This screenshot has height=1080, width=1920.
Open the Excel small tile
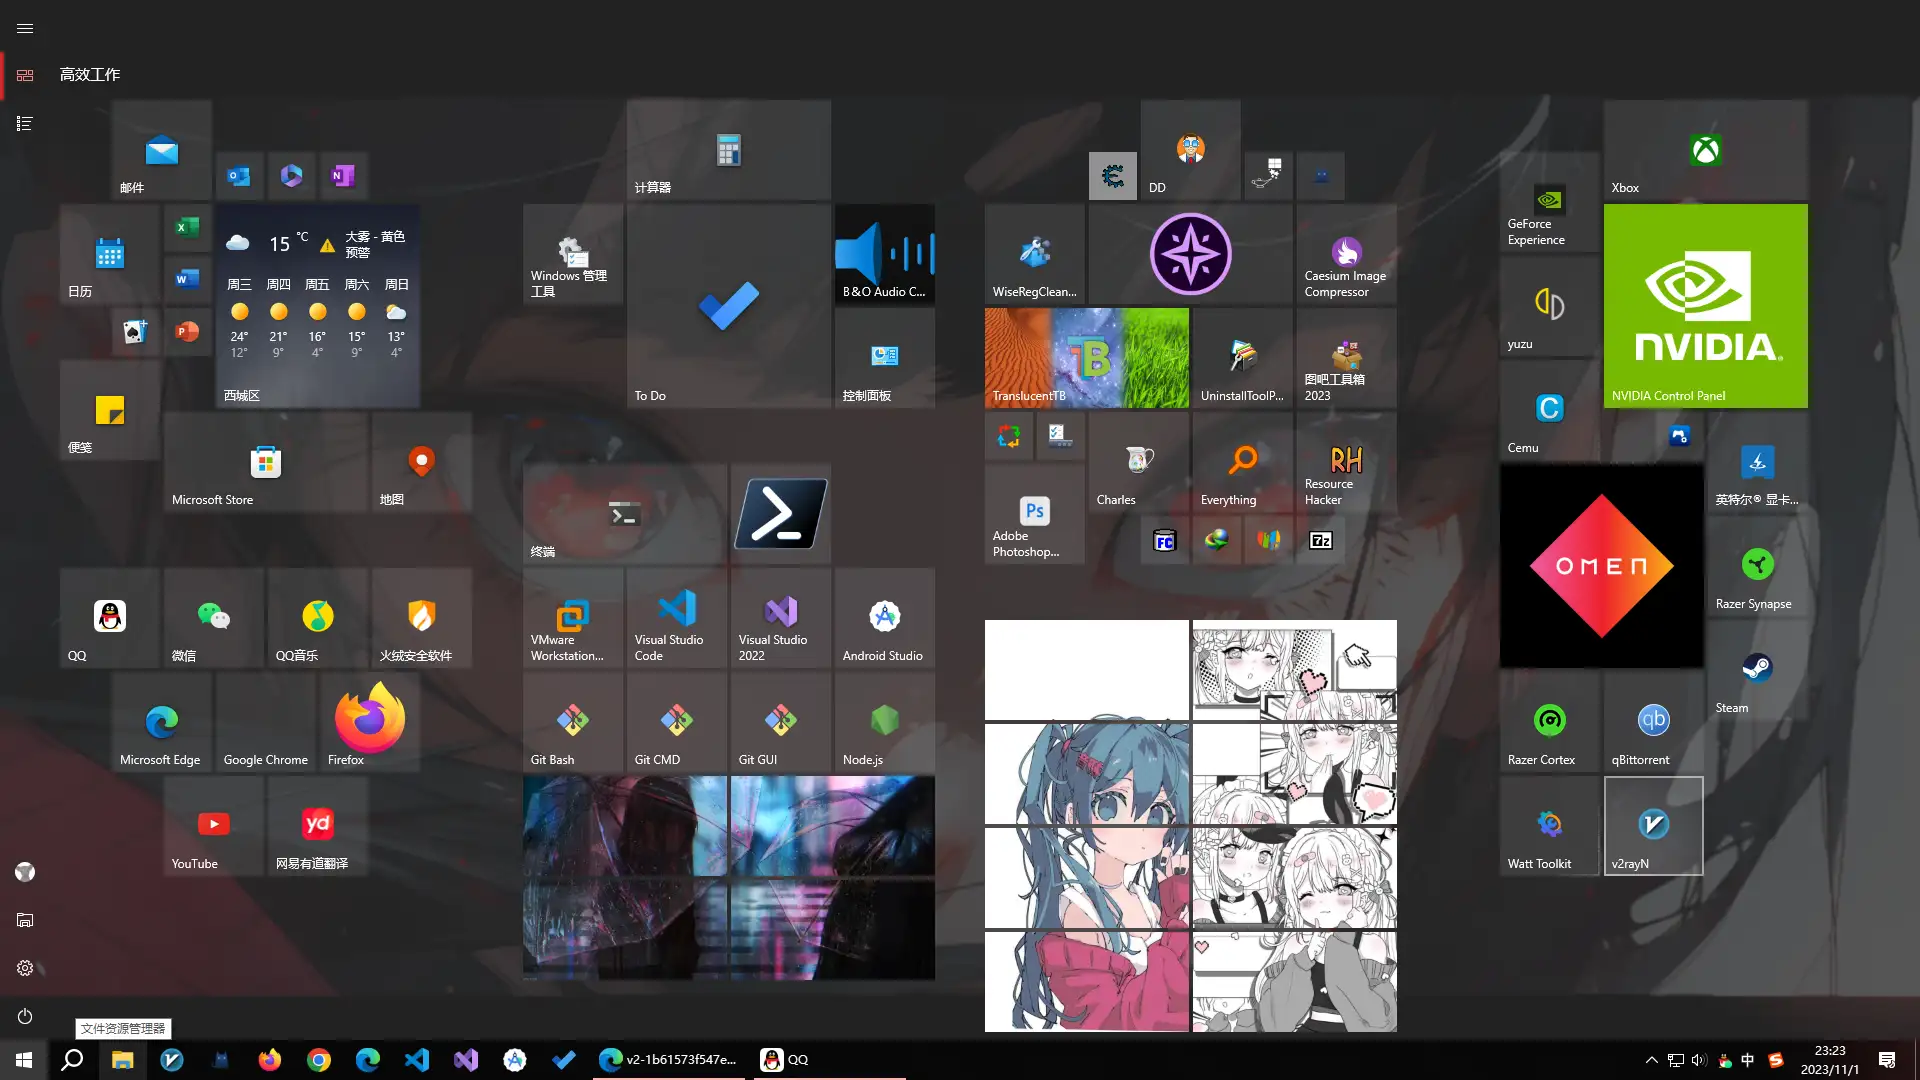187,228
